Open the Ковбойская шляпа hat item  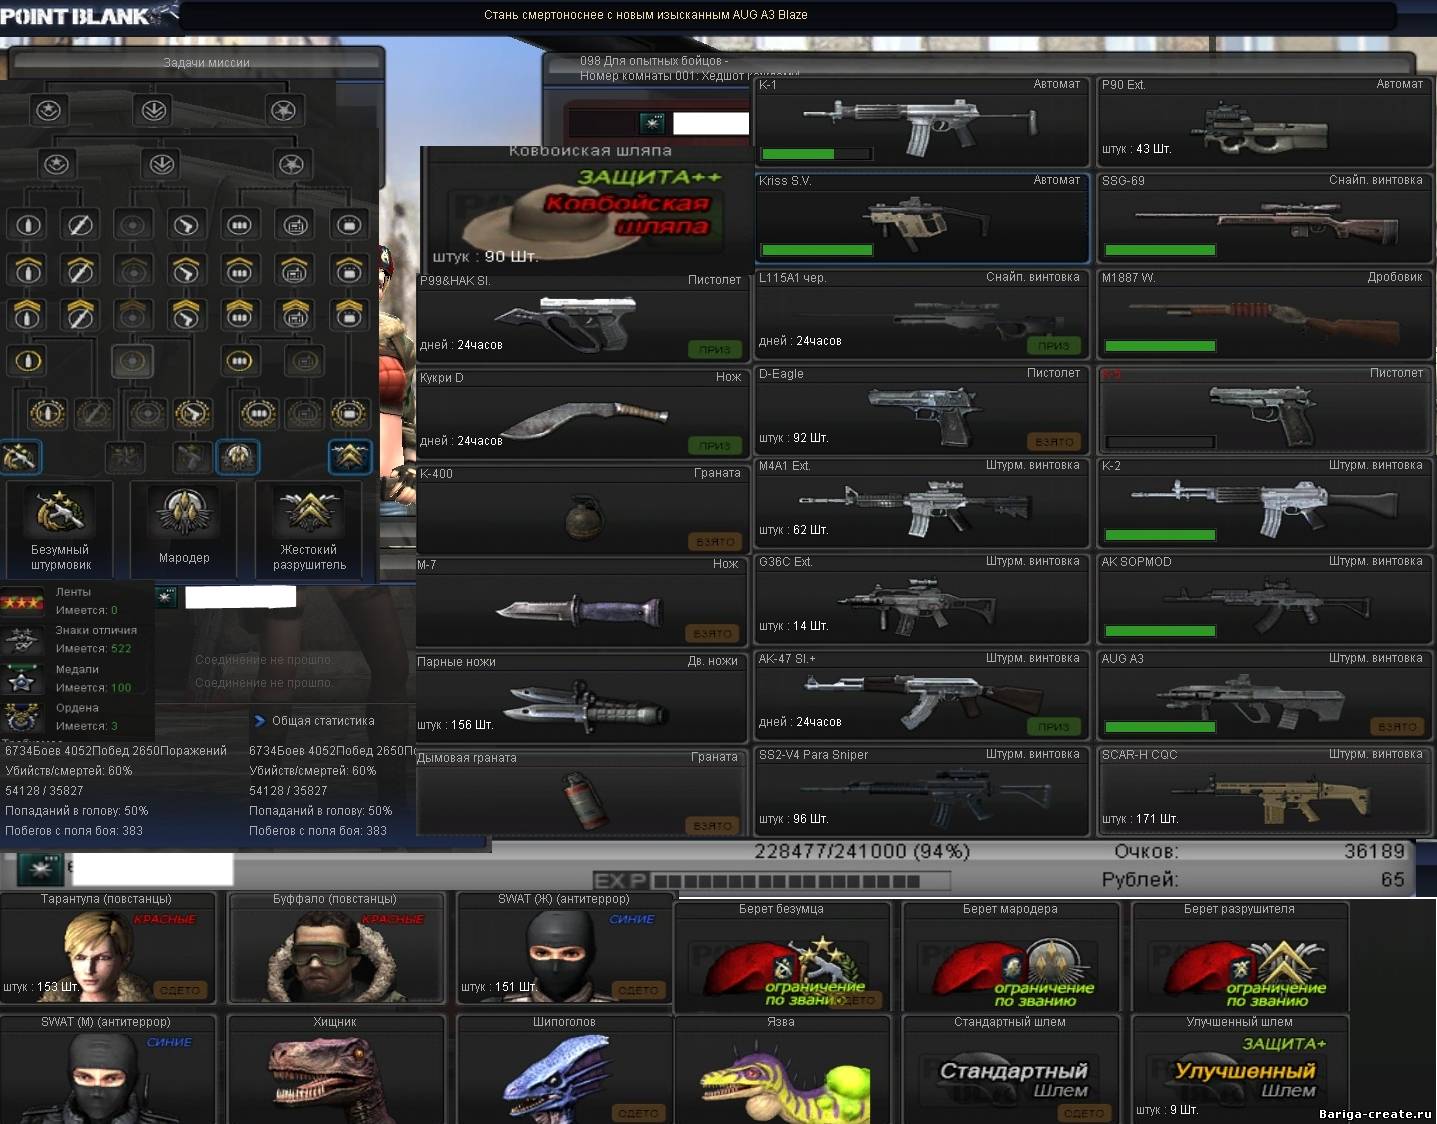tap(587, 209)
